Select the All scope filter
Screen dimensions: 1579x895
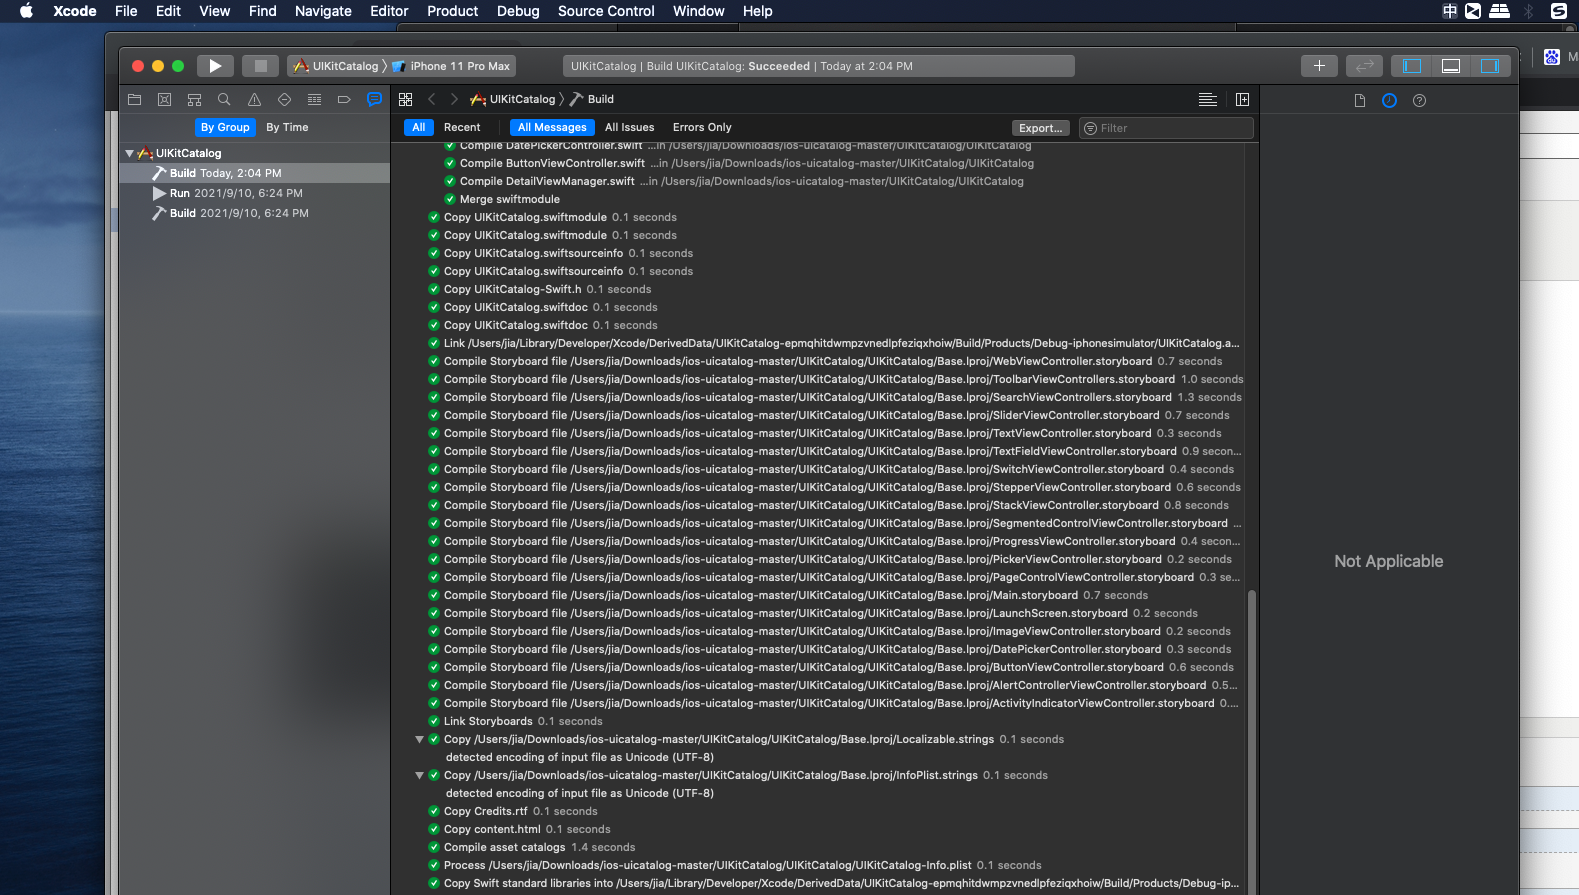418,127
